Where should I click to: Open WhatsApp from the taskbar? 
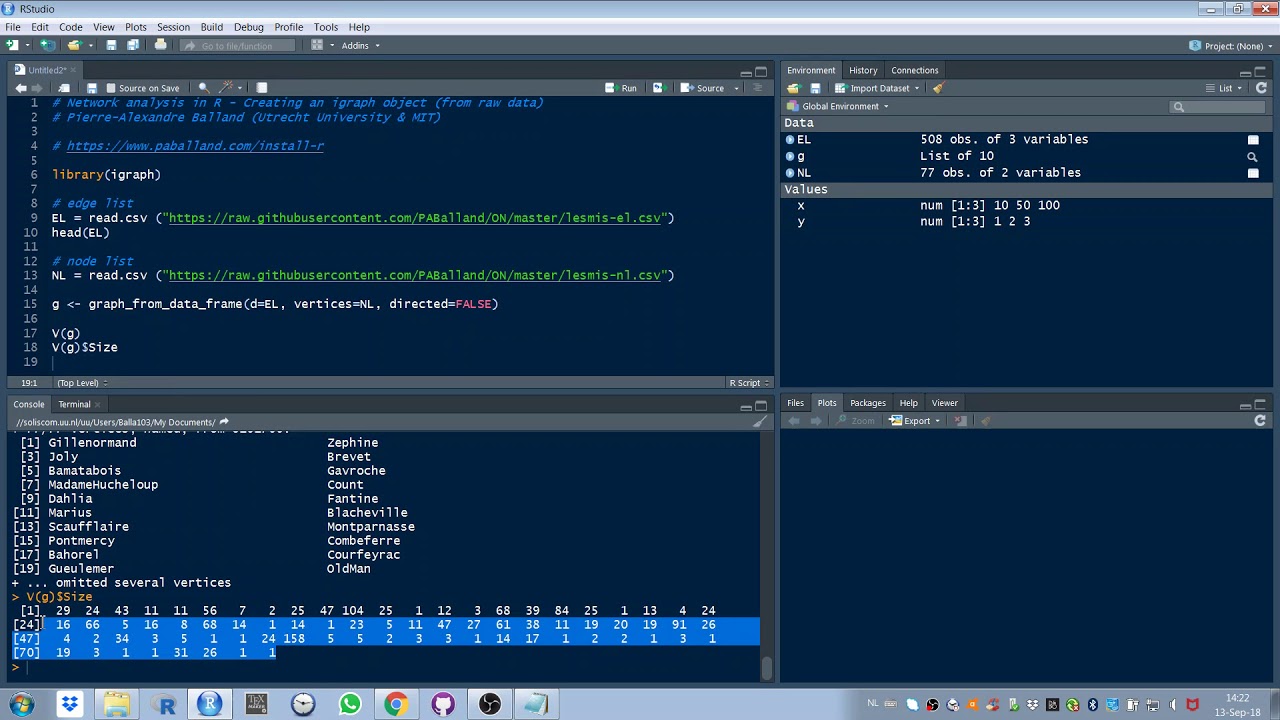[x=349, y=705]
